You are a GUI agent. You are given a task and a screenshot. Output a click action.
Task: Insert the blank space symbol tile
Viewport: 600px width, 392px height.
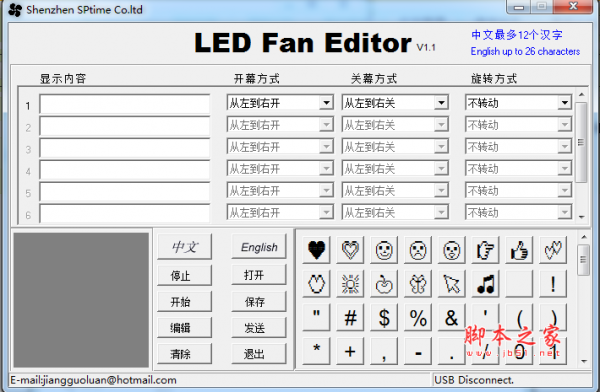519,284
